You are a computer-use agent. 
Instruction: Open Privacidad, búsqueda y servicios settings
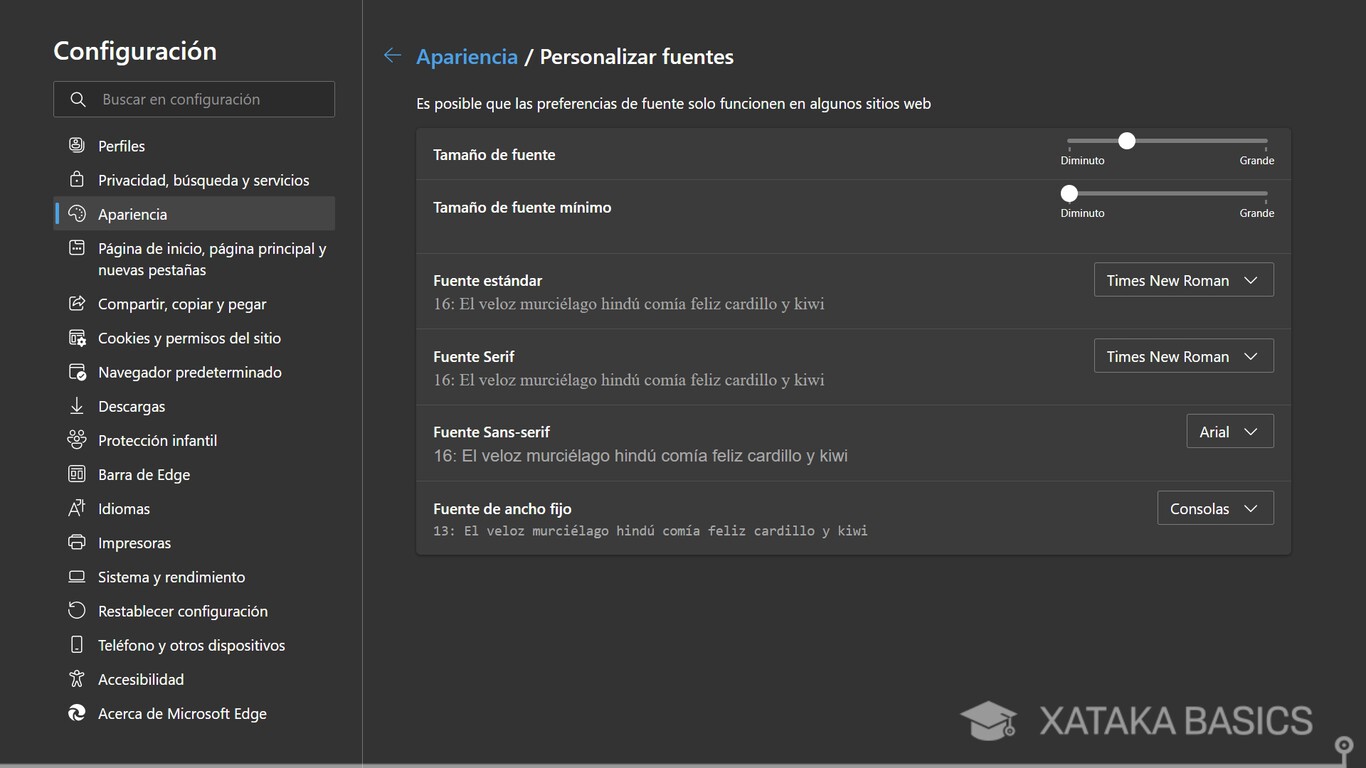coord(204,179)
